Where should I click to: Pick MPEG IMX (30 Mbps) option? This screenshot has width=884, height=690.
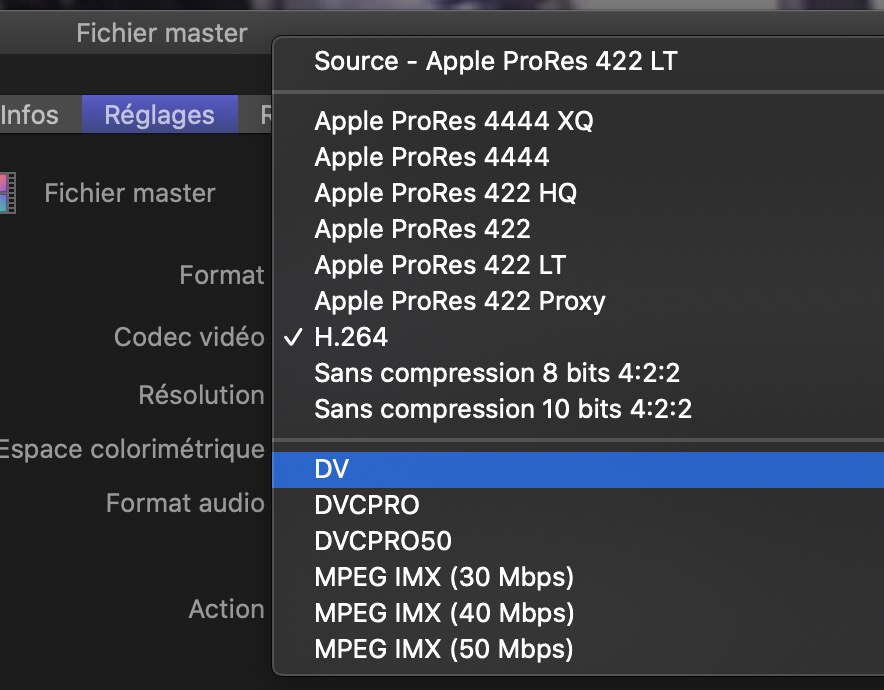444,577
